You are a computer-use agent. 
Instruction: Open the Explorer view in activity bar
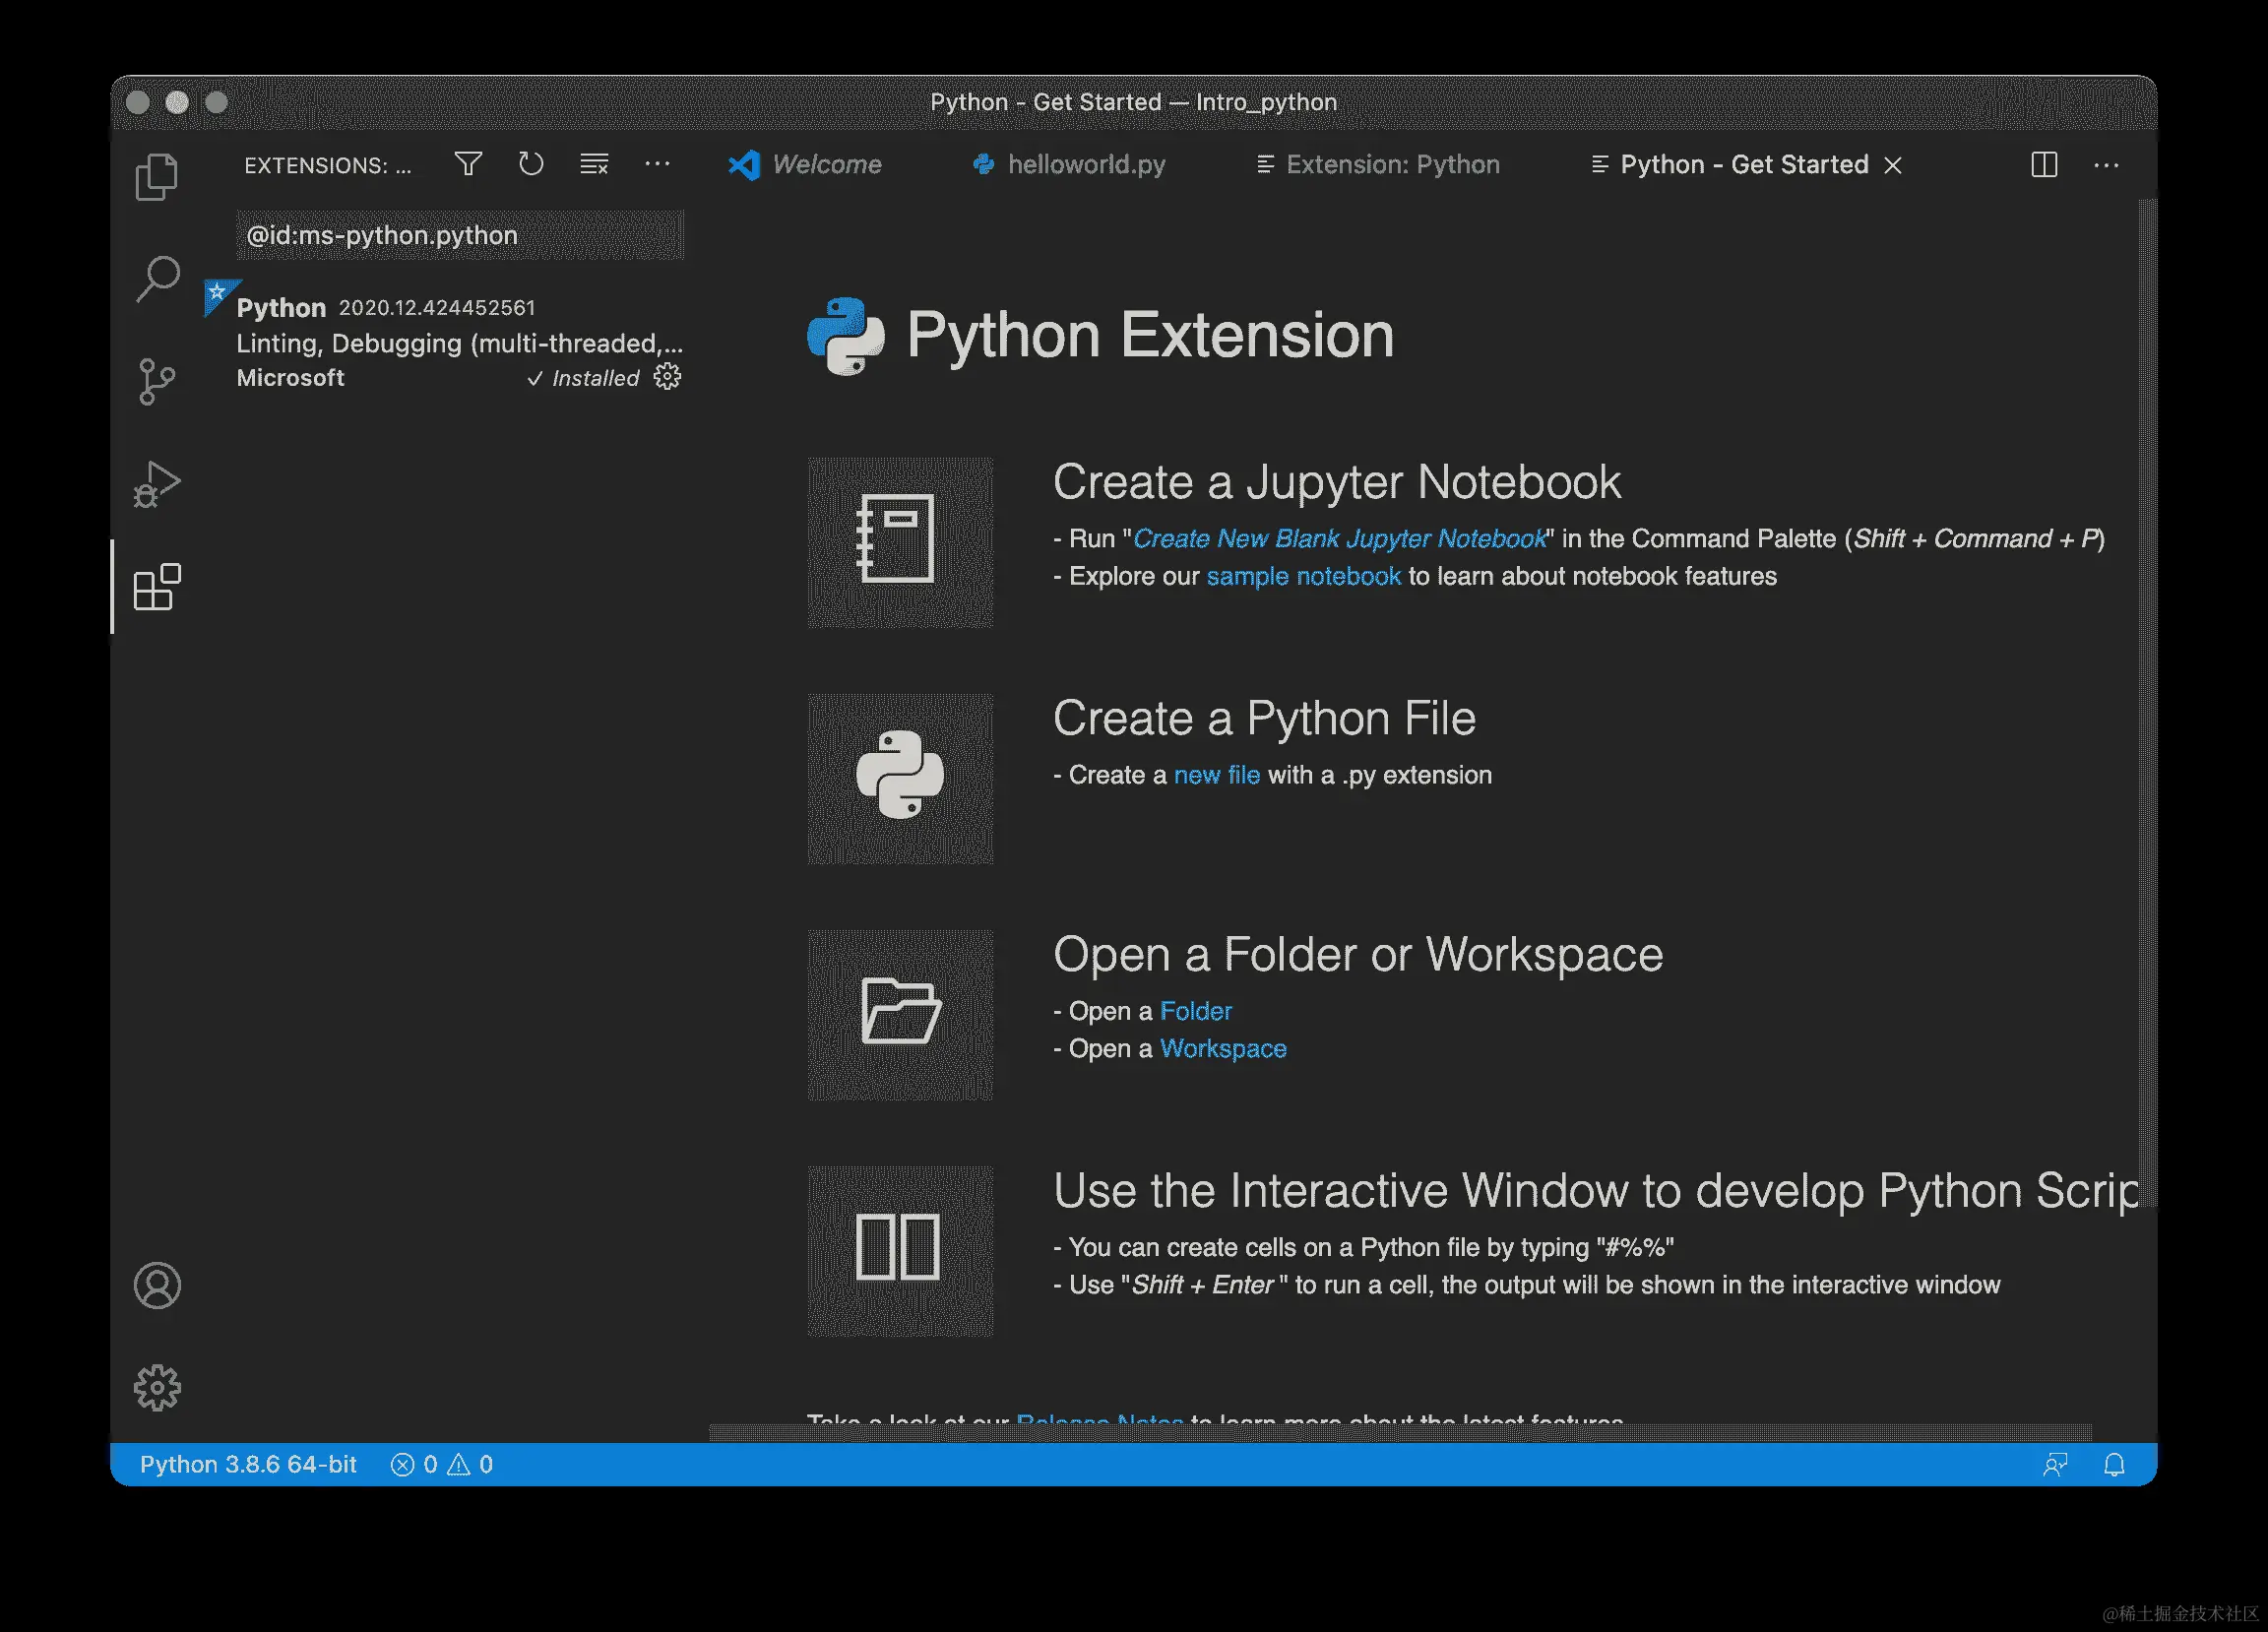click(x=157, y=177)
